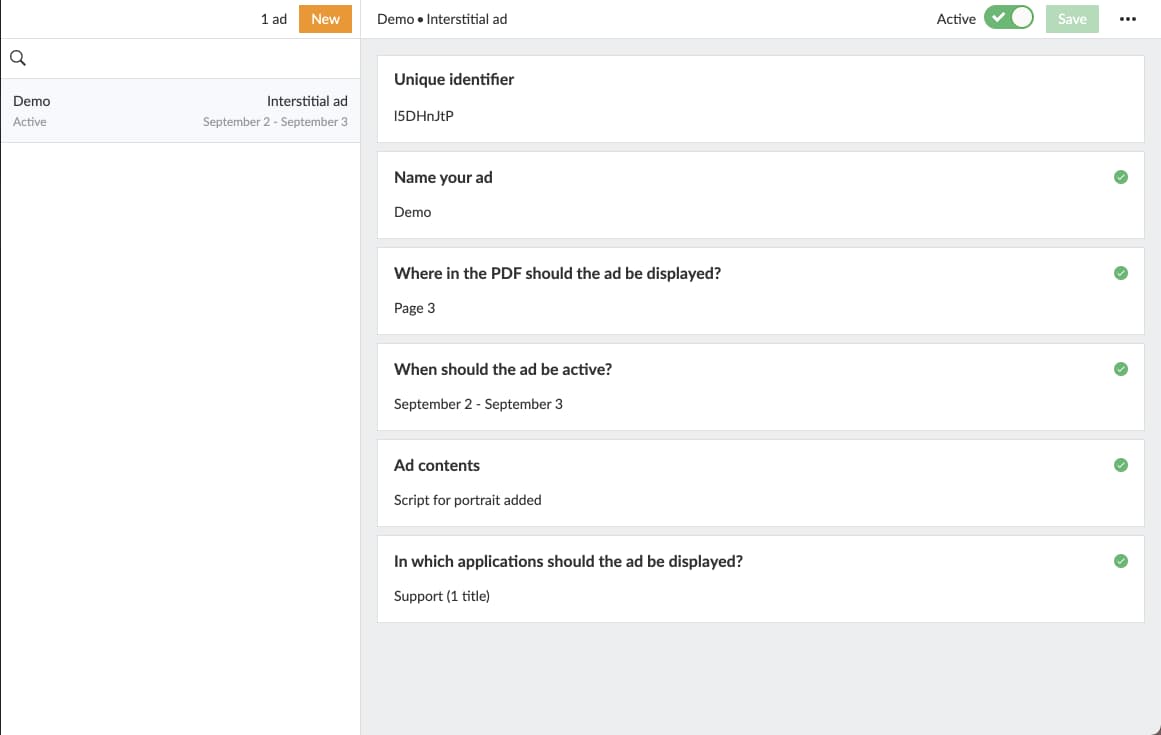Click the green checkmark on Name your ad

(1120, 177)
